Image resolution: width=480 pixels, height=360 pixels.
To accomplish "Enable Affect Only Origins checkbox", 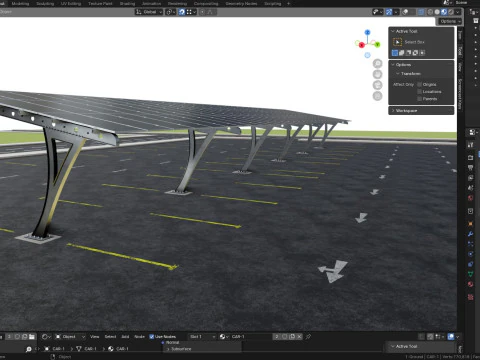I will click(420, 85).
